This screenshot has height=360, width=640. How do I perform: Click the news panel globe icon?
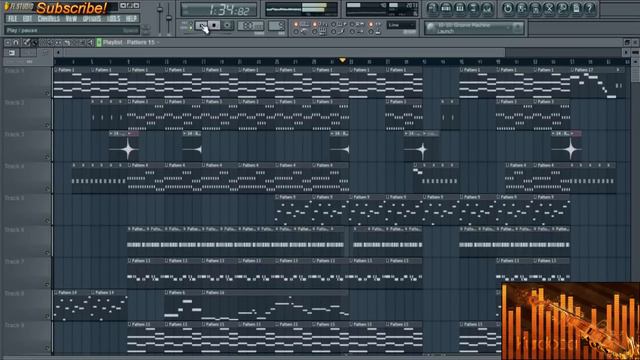point(430,28)
